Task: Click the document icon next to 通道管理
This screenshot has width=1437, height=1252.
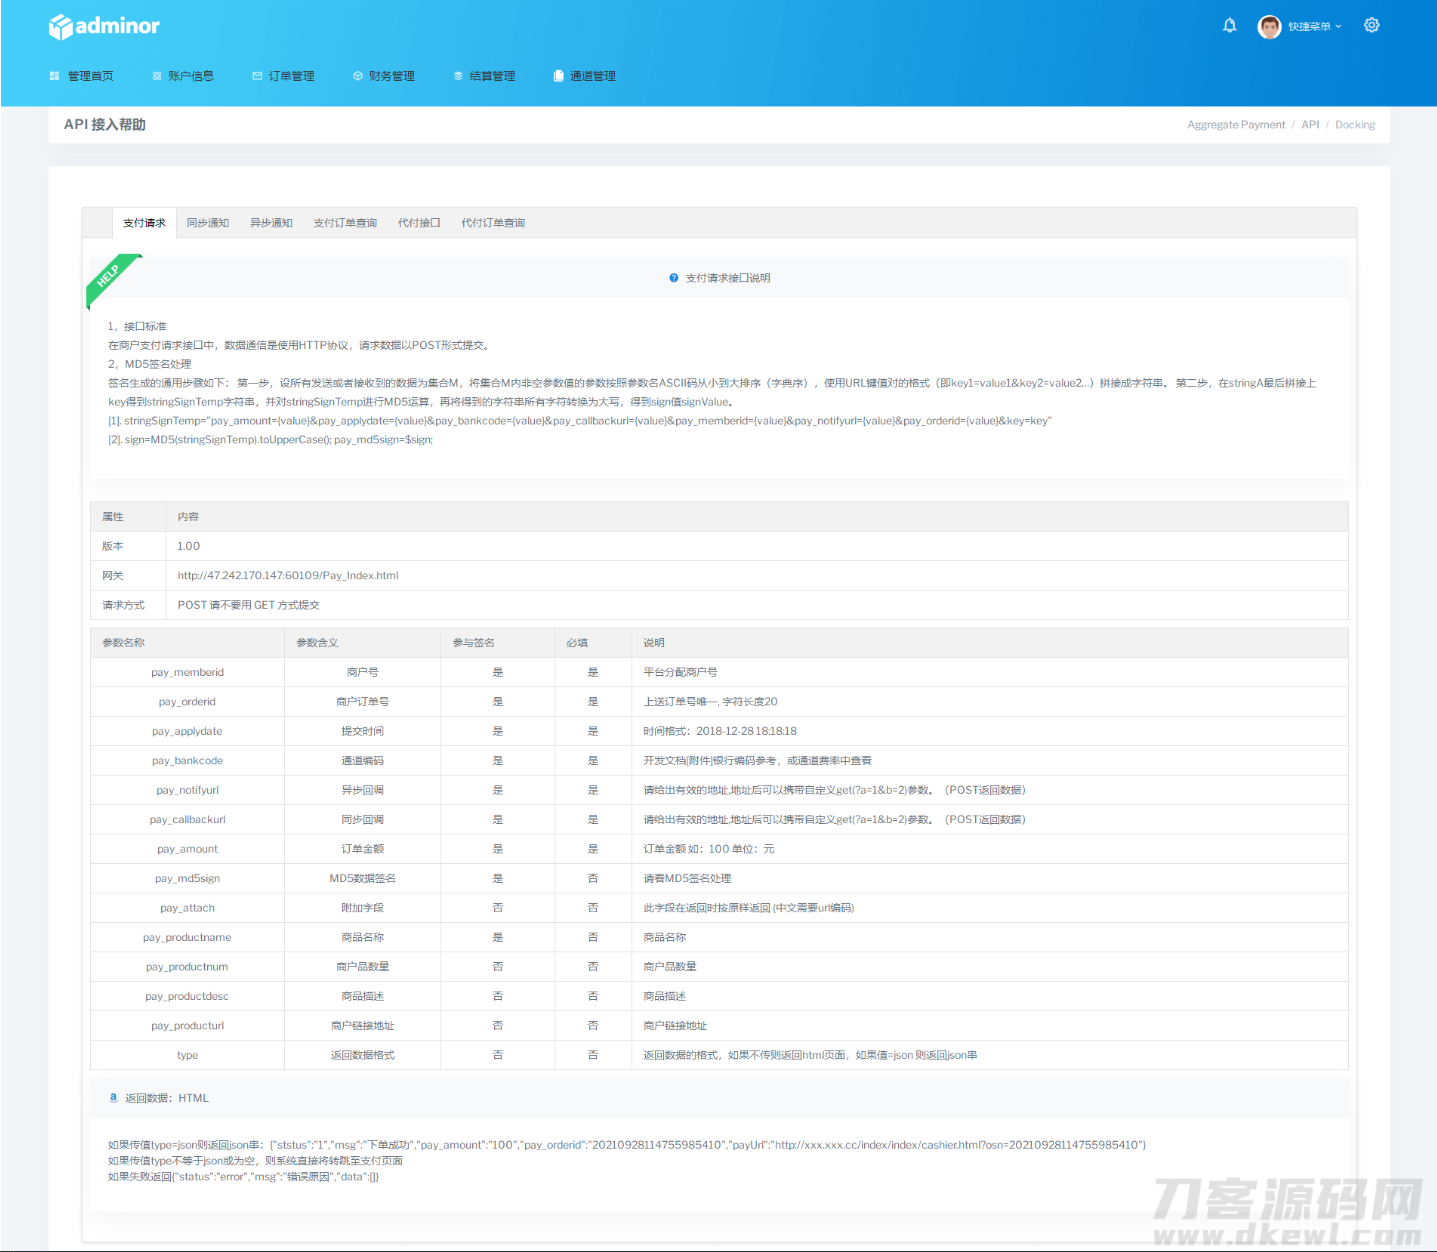Action: (x=558, y=76)
